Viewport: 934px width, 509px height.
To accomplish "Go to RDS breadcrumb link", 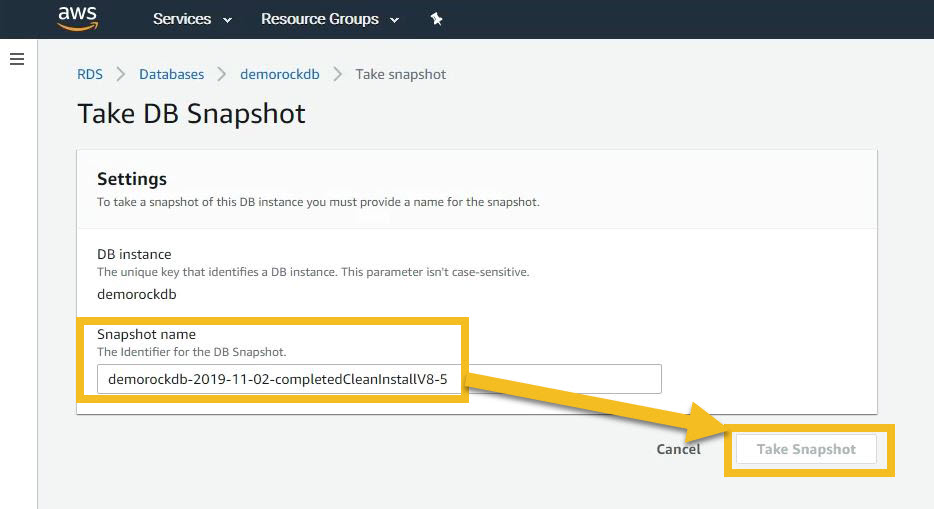I will (90, 74).
